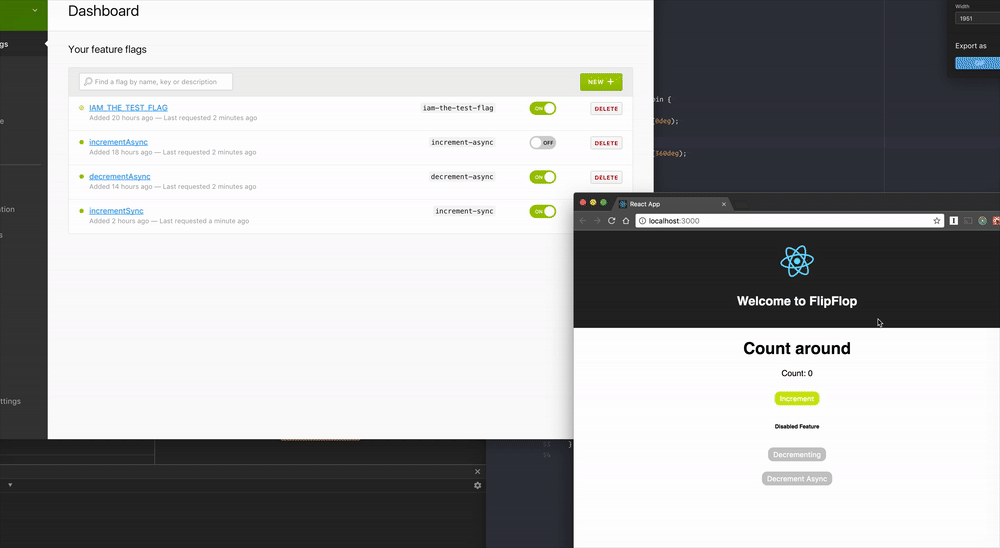Click the browser home icon
The image size is (1000, 548).
click(x=626, y=220)
